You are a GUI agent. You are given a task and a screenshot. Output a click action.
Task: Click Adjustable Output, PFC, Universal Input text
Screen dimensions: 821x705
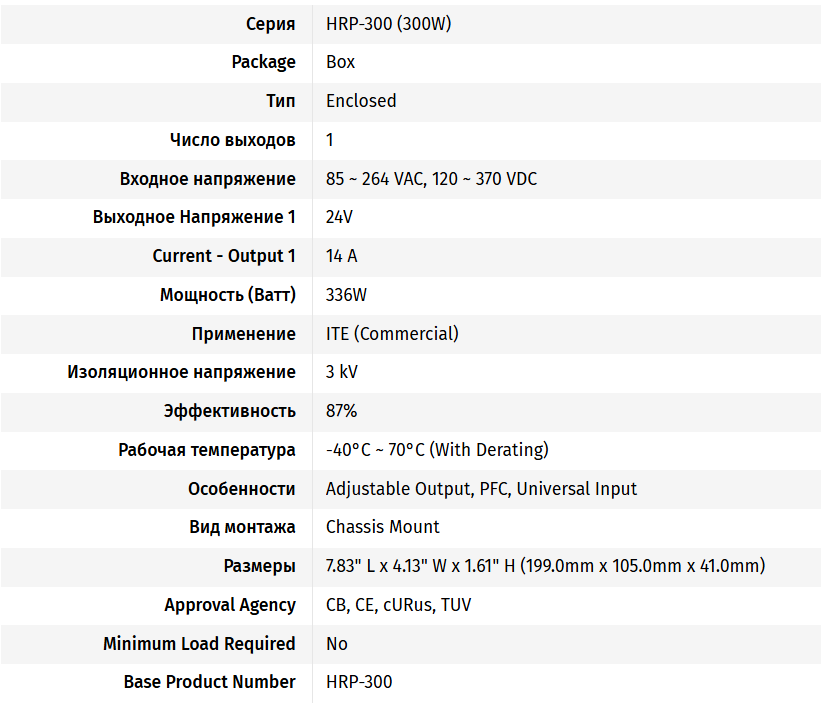click(481, 489)
